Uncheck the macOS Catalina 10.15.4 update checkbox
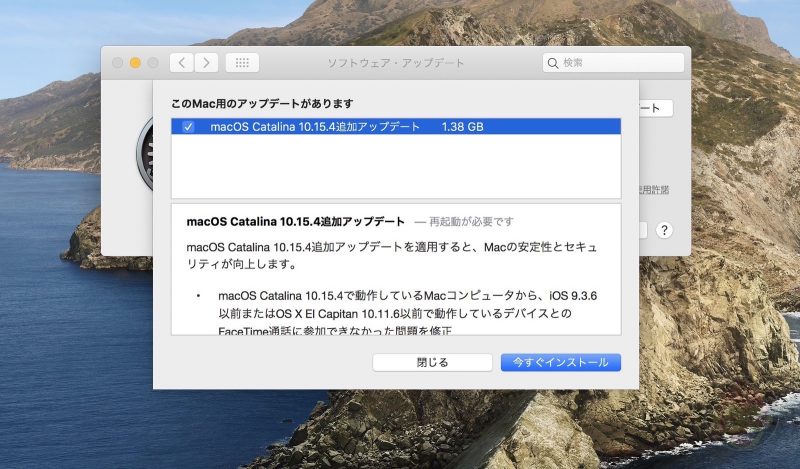Image resolution: width=800 pixels, height=469 pixels. pyautogui.click(x=188, y=127)
